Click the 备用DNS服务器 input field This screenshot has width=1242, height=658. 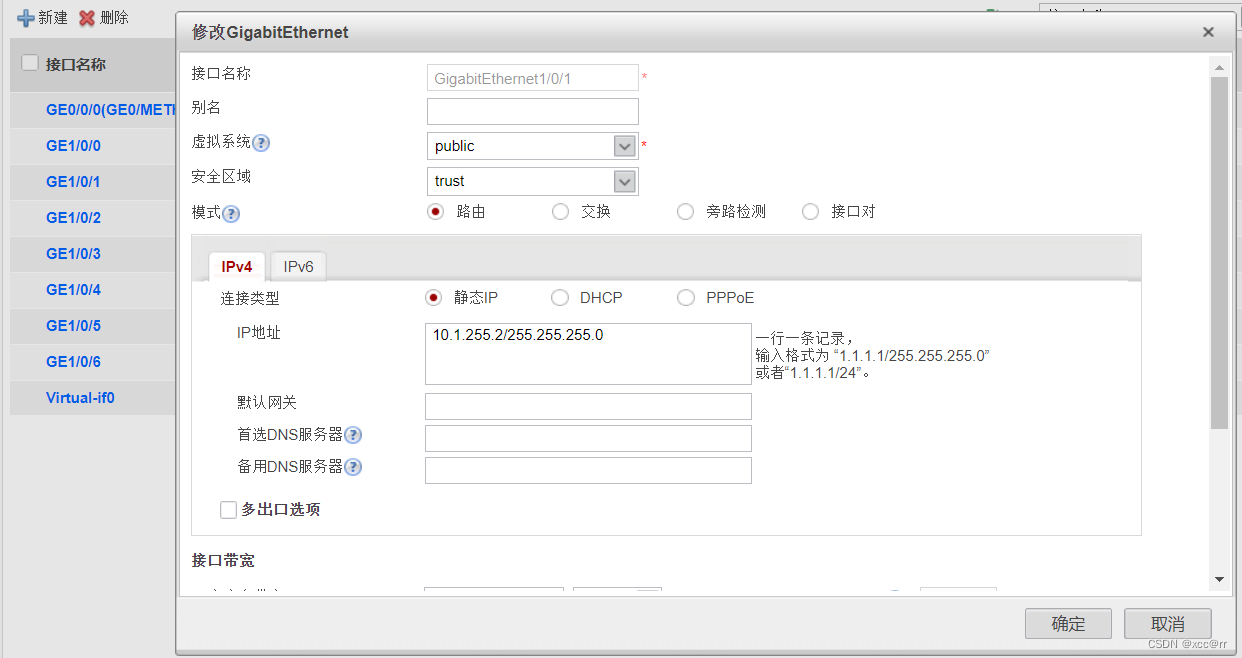pos(588,470)
